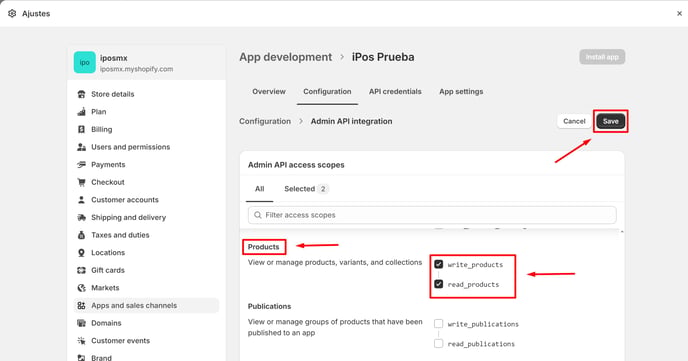This screenshot has width=688, height=361.
Task: Uncheck the write_products scope
Action: point(438,264)
